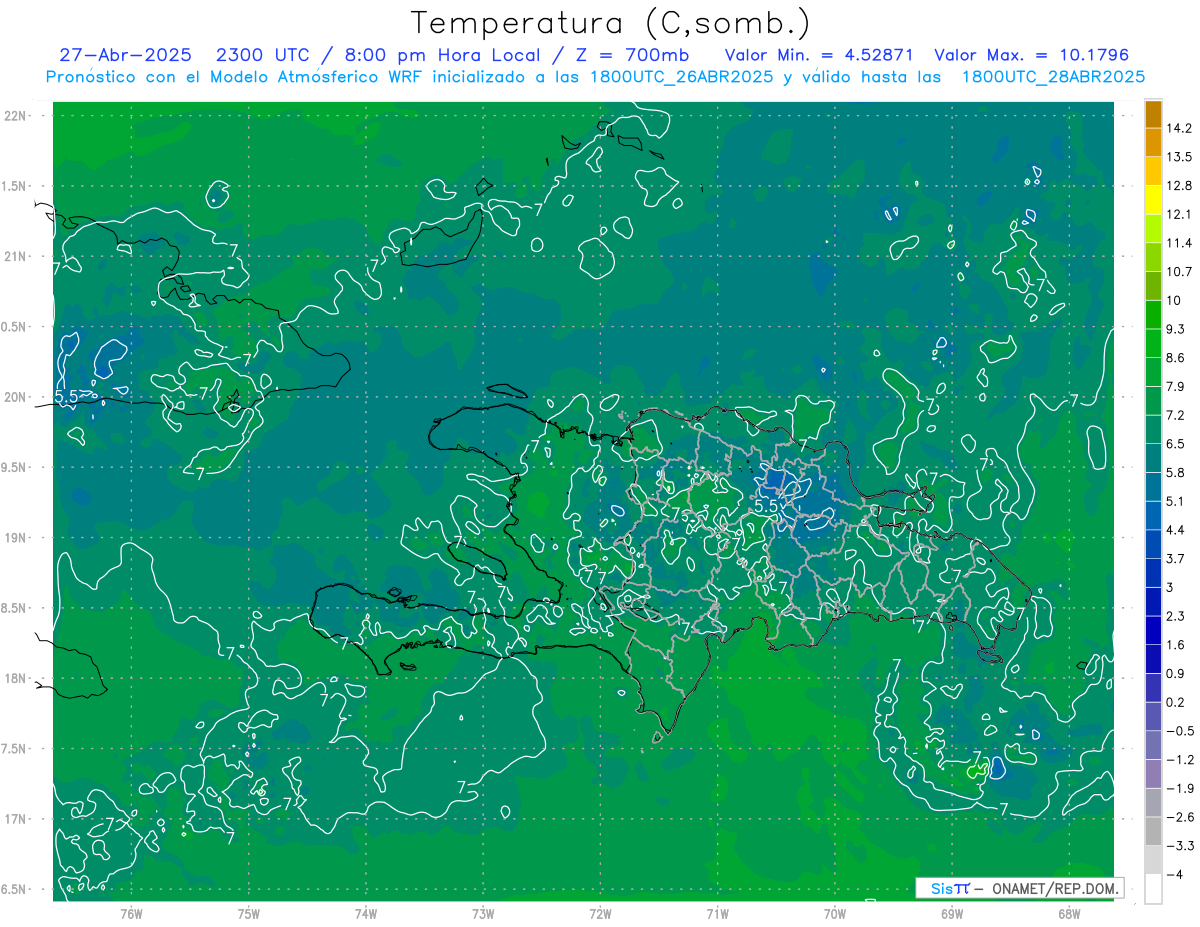Pick yellow colorbar swatch between 12.8 and 12.1

(1153, 200)
